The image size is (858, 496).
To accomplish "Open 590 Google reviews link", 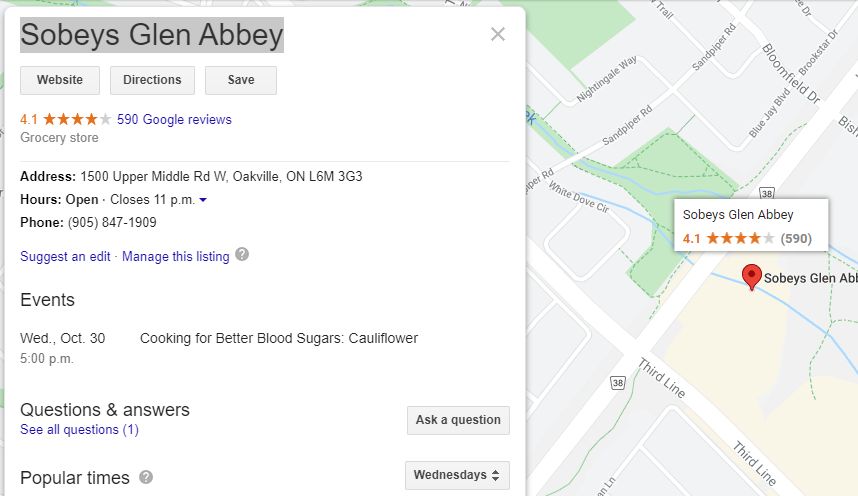I will coord(174,119).
